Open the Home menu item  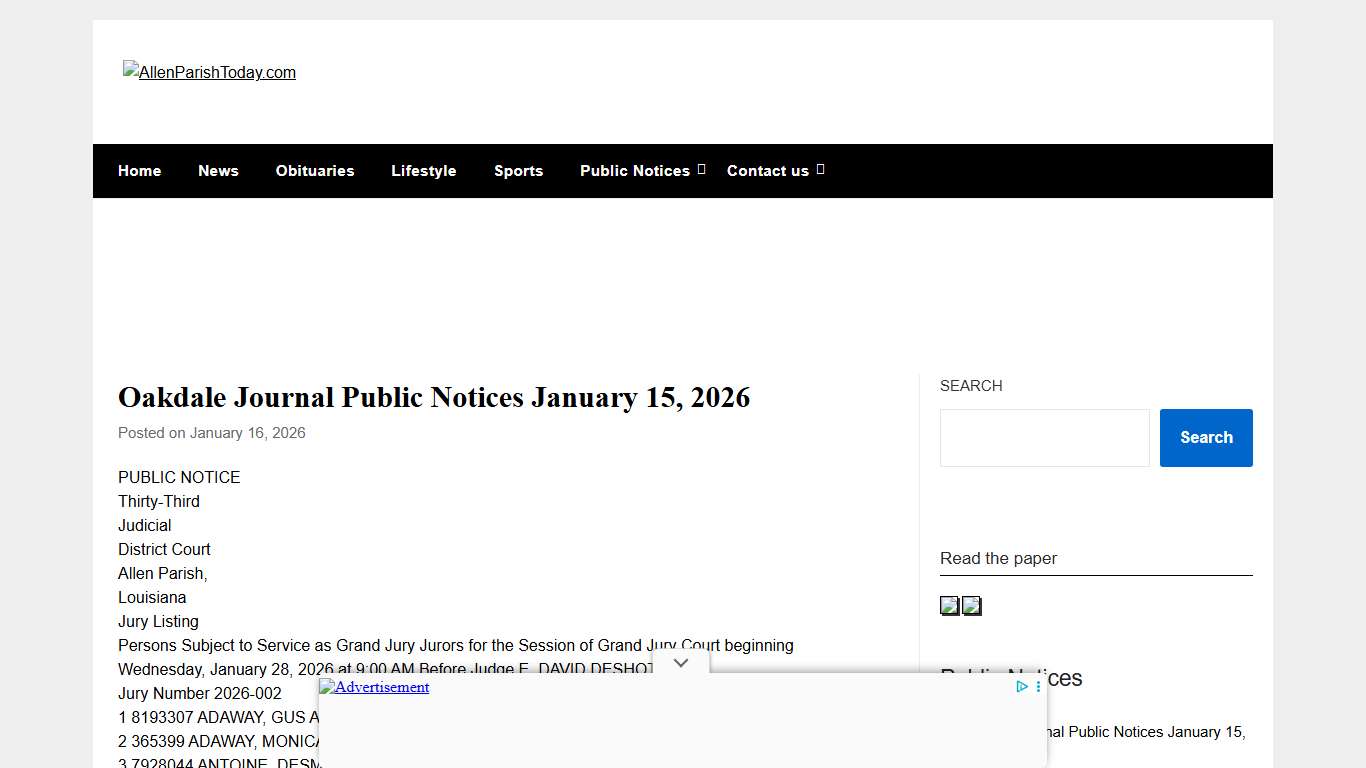click(139, 170)
